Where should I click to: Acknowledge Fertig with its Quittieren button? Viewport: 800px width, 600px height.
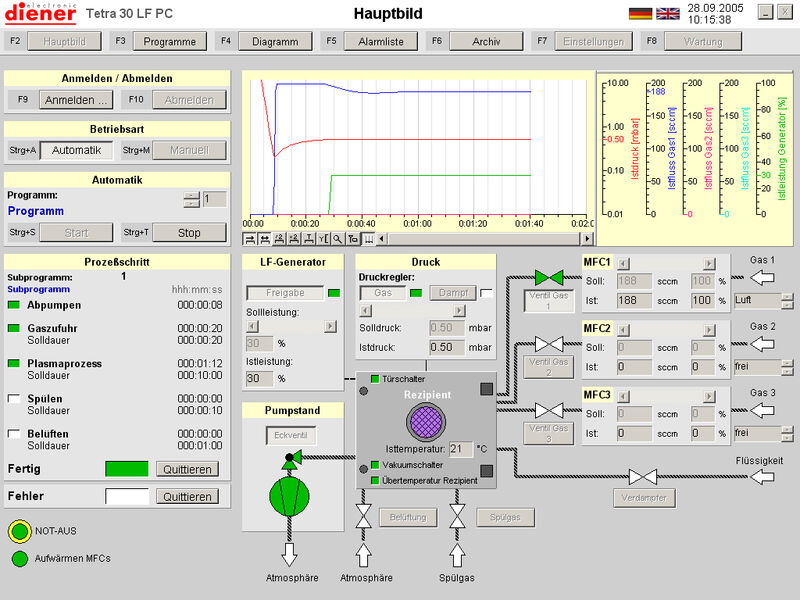(187, 469)
